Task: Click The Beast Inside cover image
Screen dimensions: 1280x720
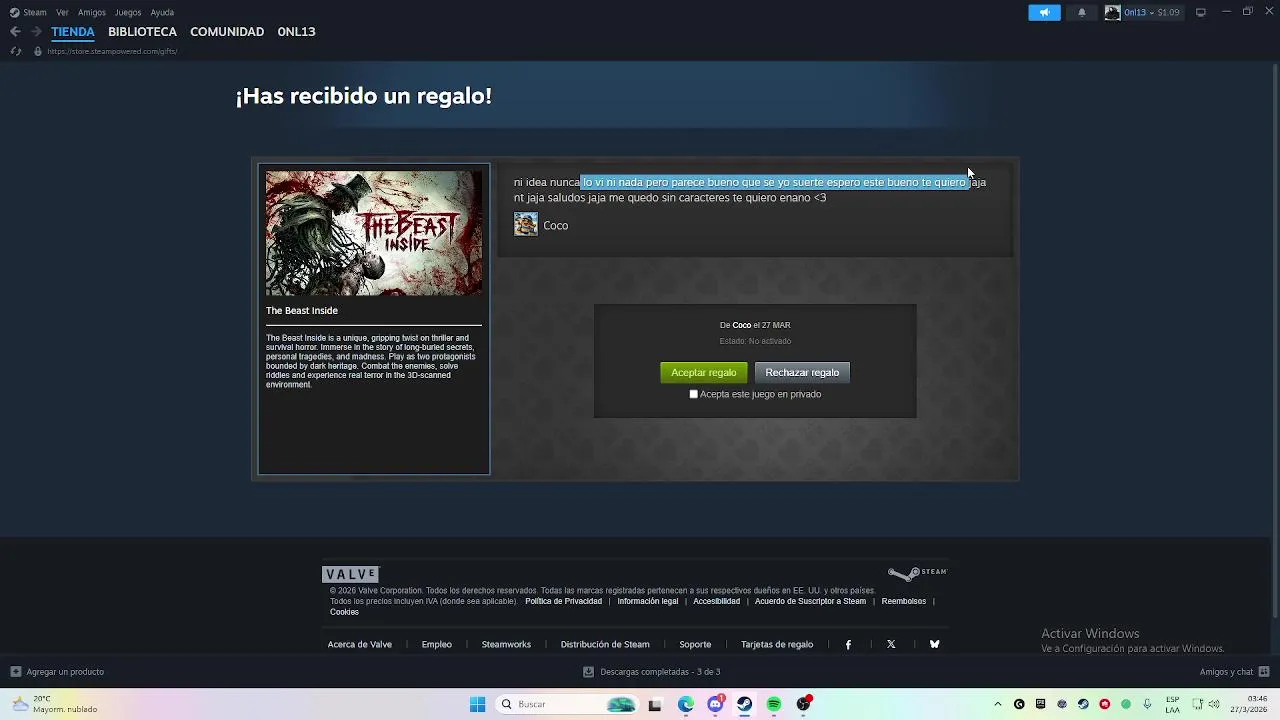Action: coord(374,233)
